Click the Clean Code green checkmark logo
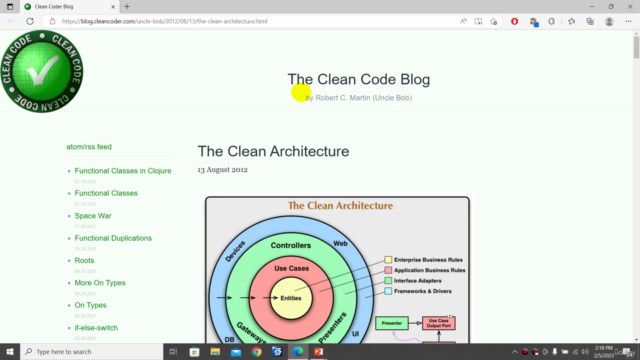Image resolution: width=640 pixels, height=360 pixels. coord(42,71)
